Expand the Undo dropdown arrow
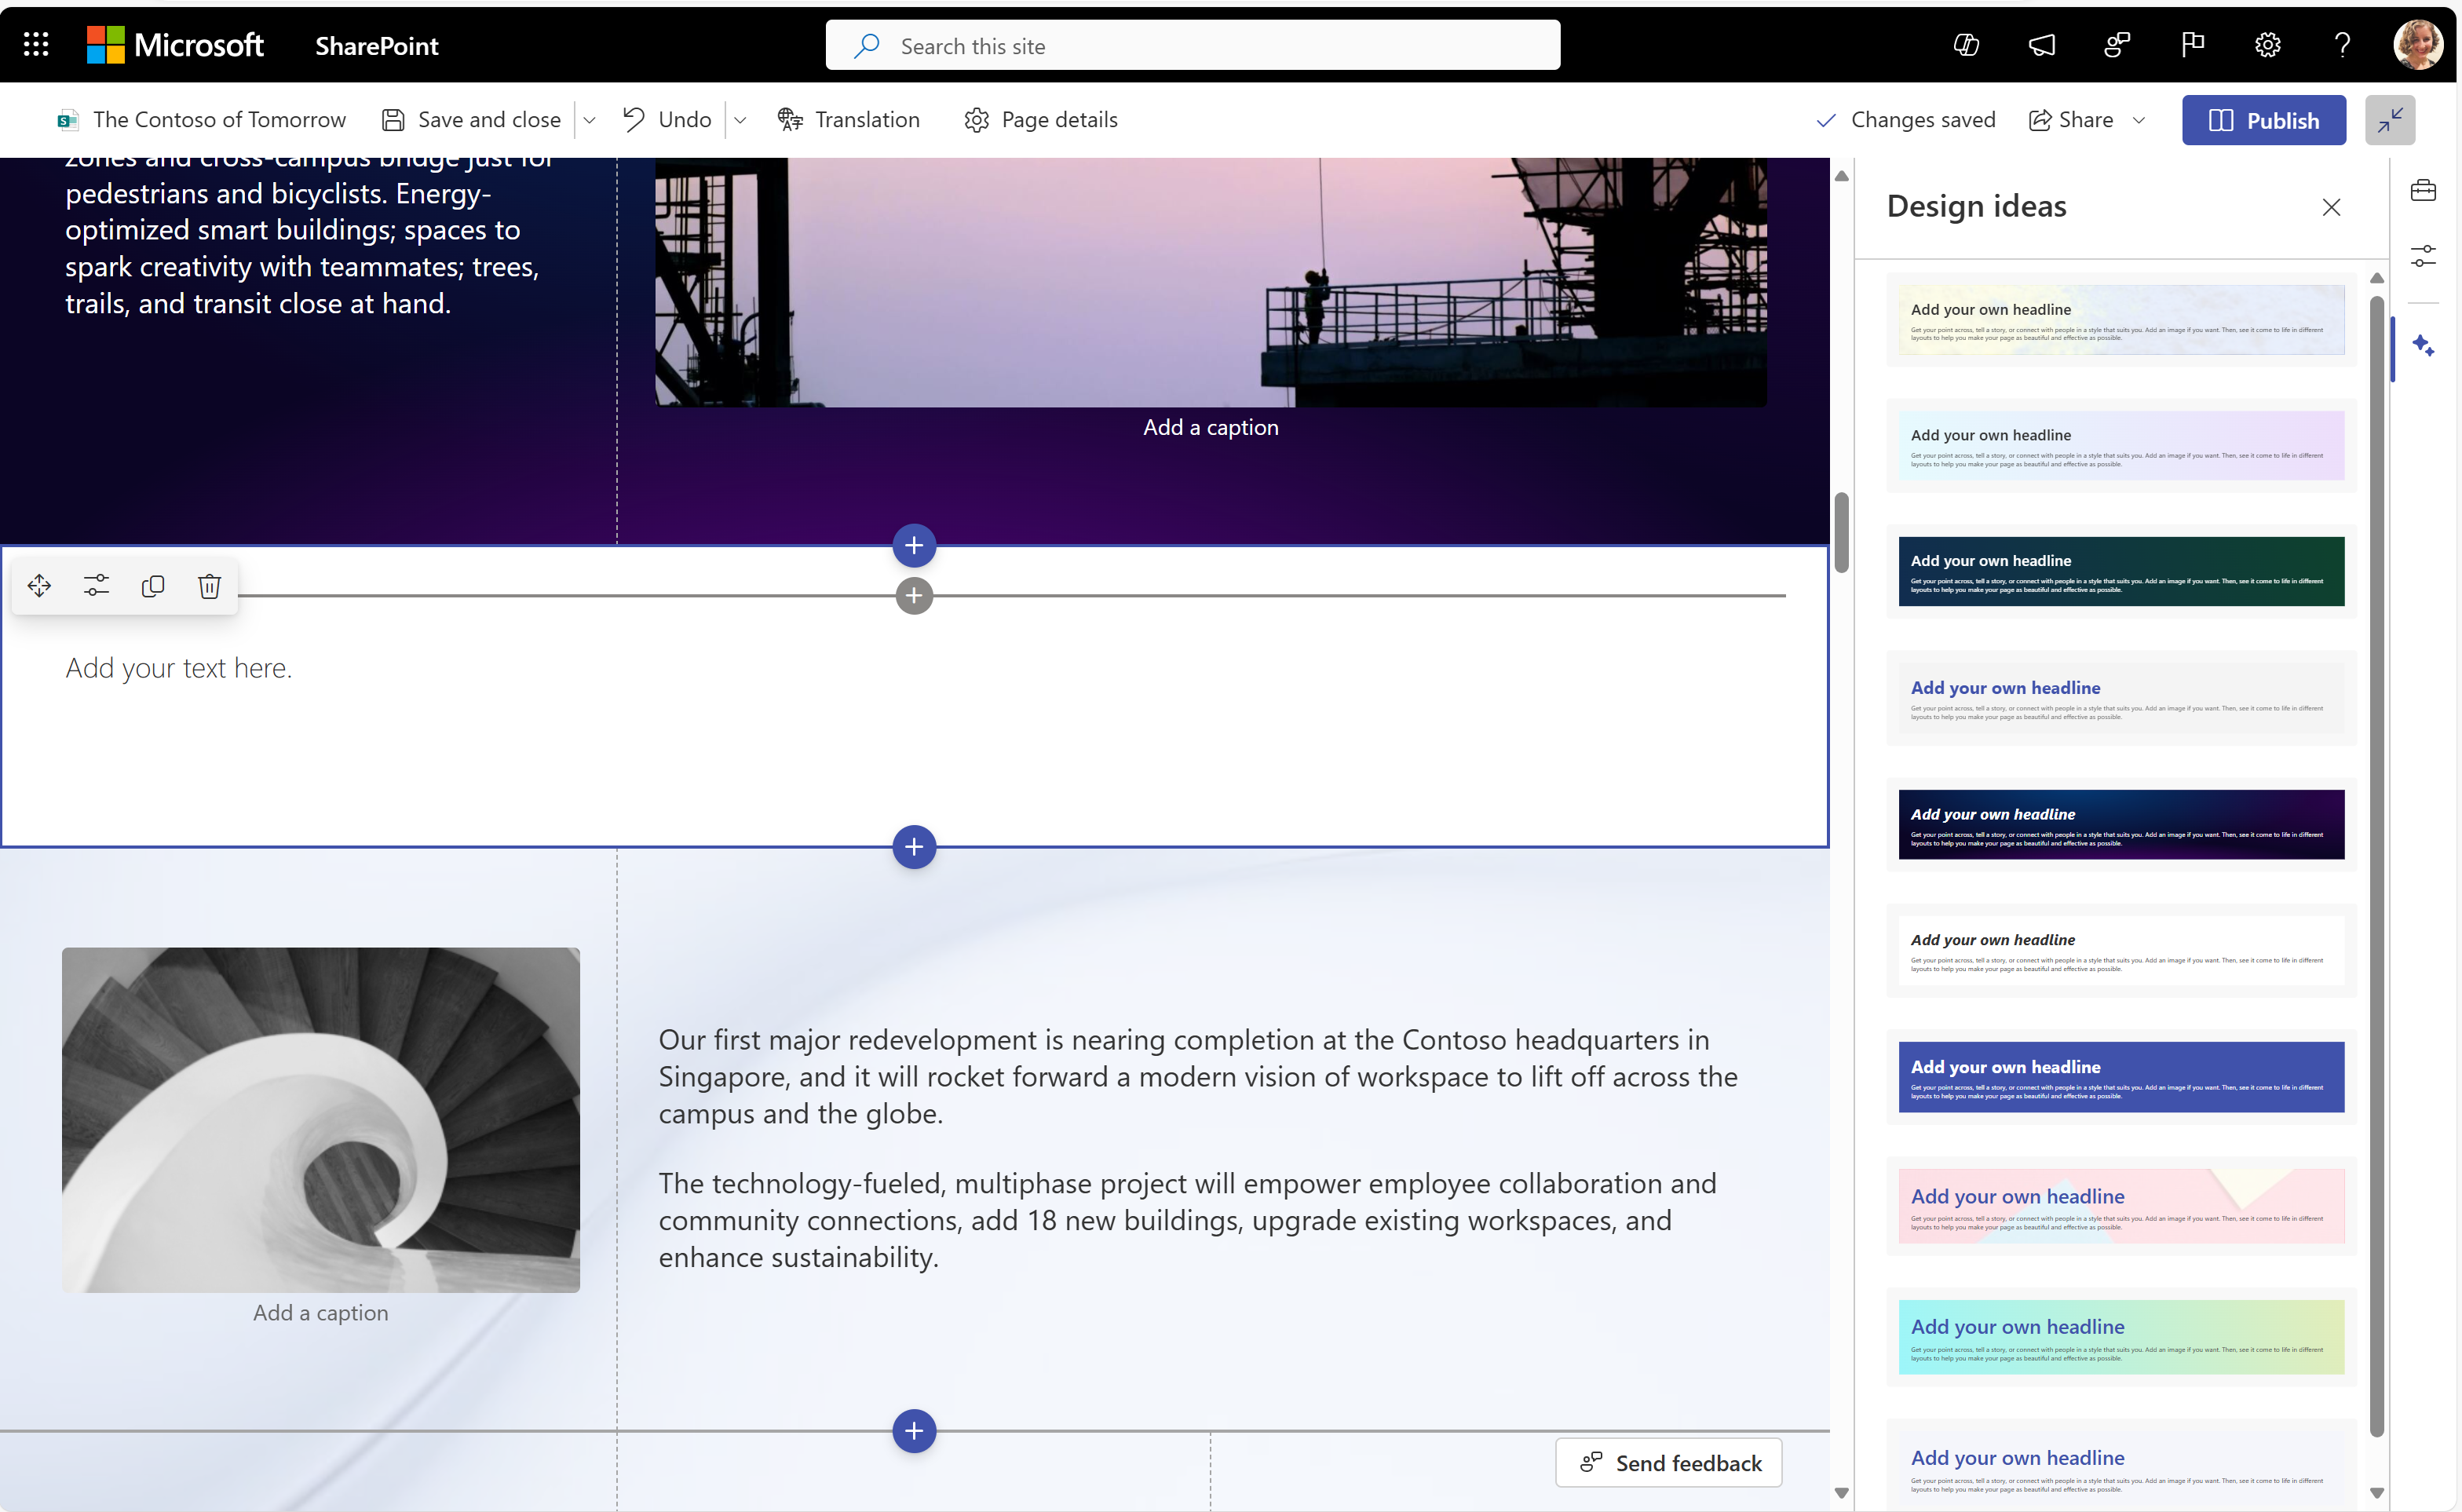Image resolution: width=2462 pixels, height=1512 pixels. click(740, 119)
